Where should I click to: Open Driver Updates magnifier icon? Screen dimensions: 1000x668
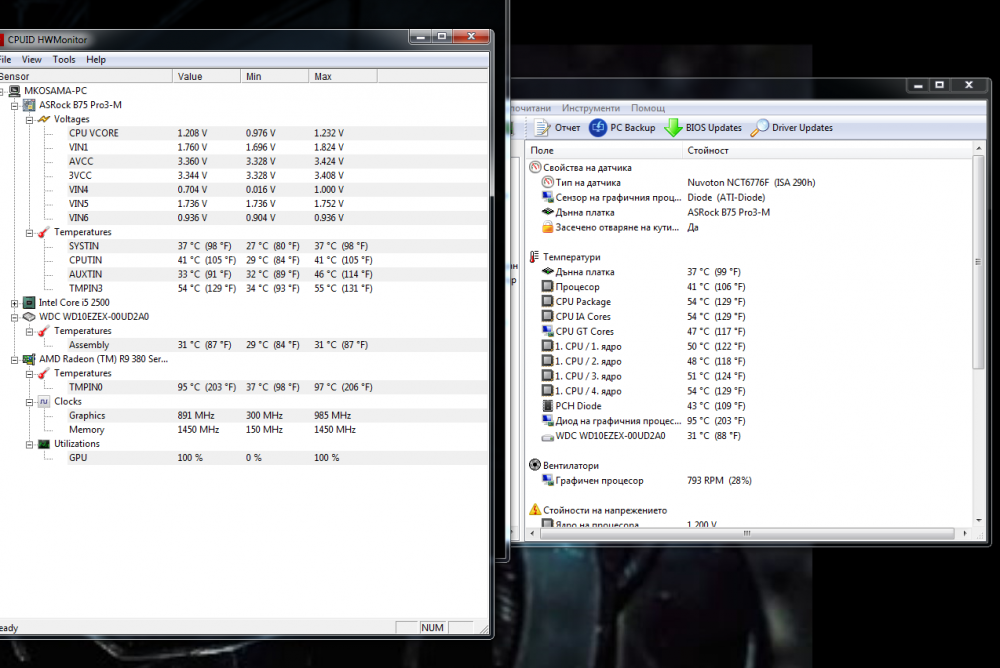(x=760, y=128)
